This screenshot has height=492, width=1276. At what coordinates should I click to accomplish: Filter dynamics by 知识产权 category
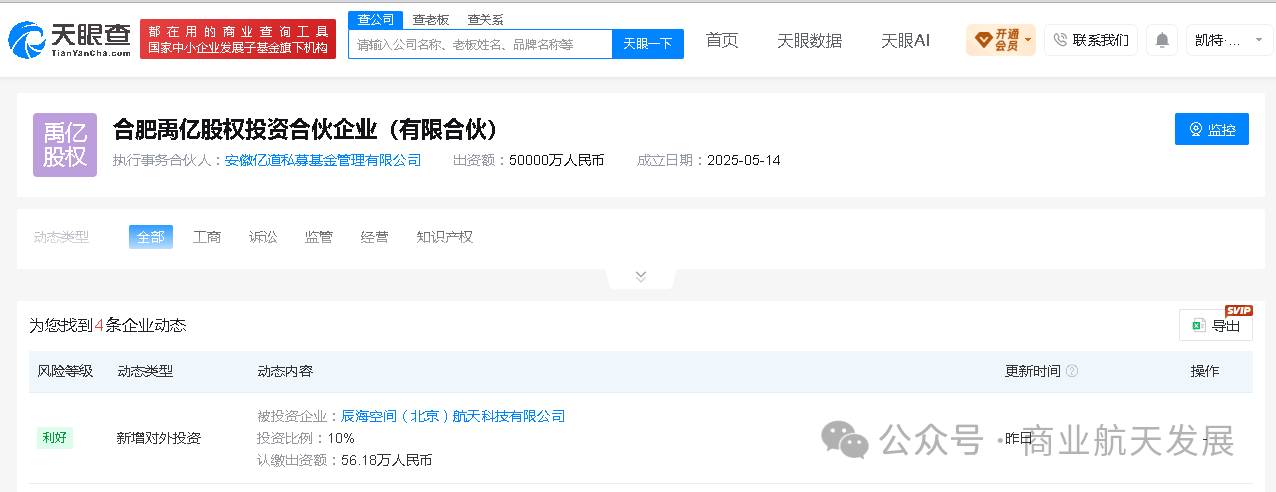point(445,237)
